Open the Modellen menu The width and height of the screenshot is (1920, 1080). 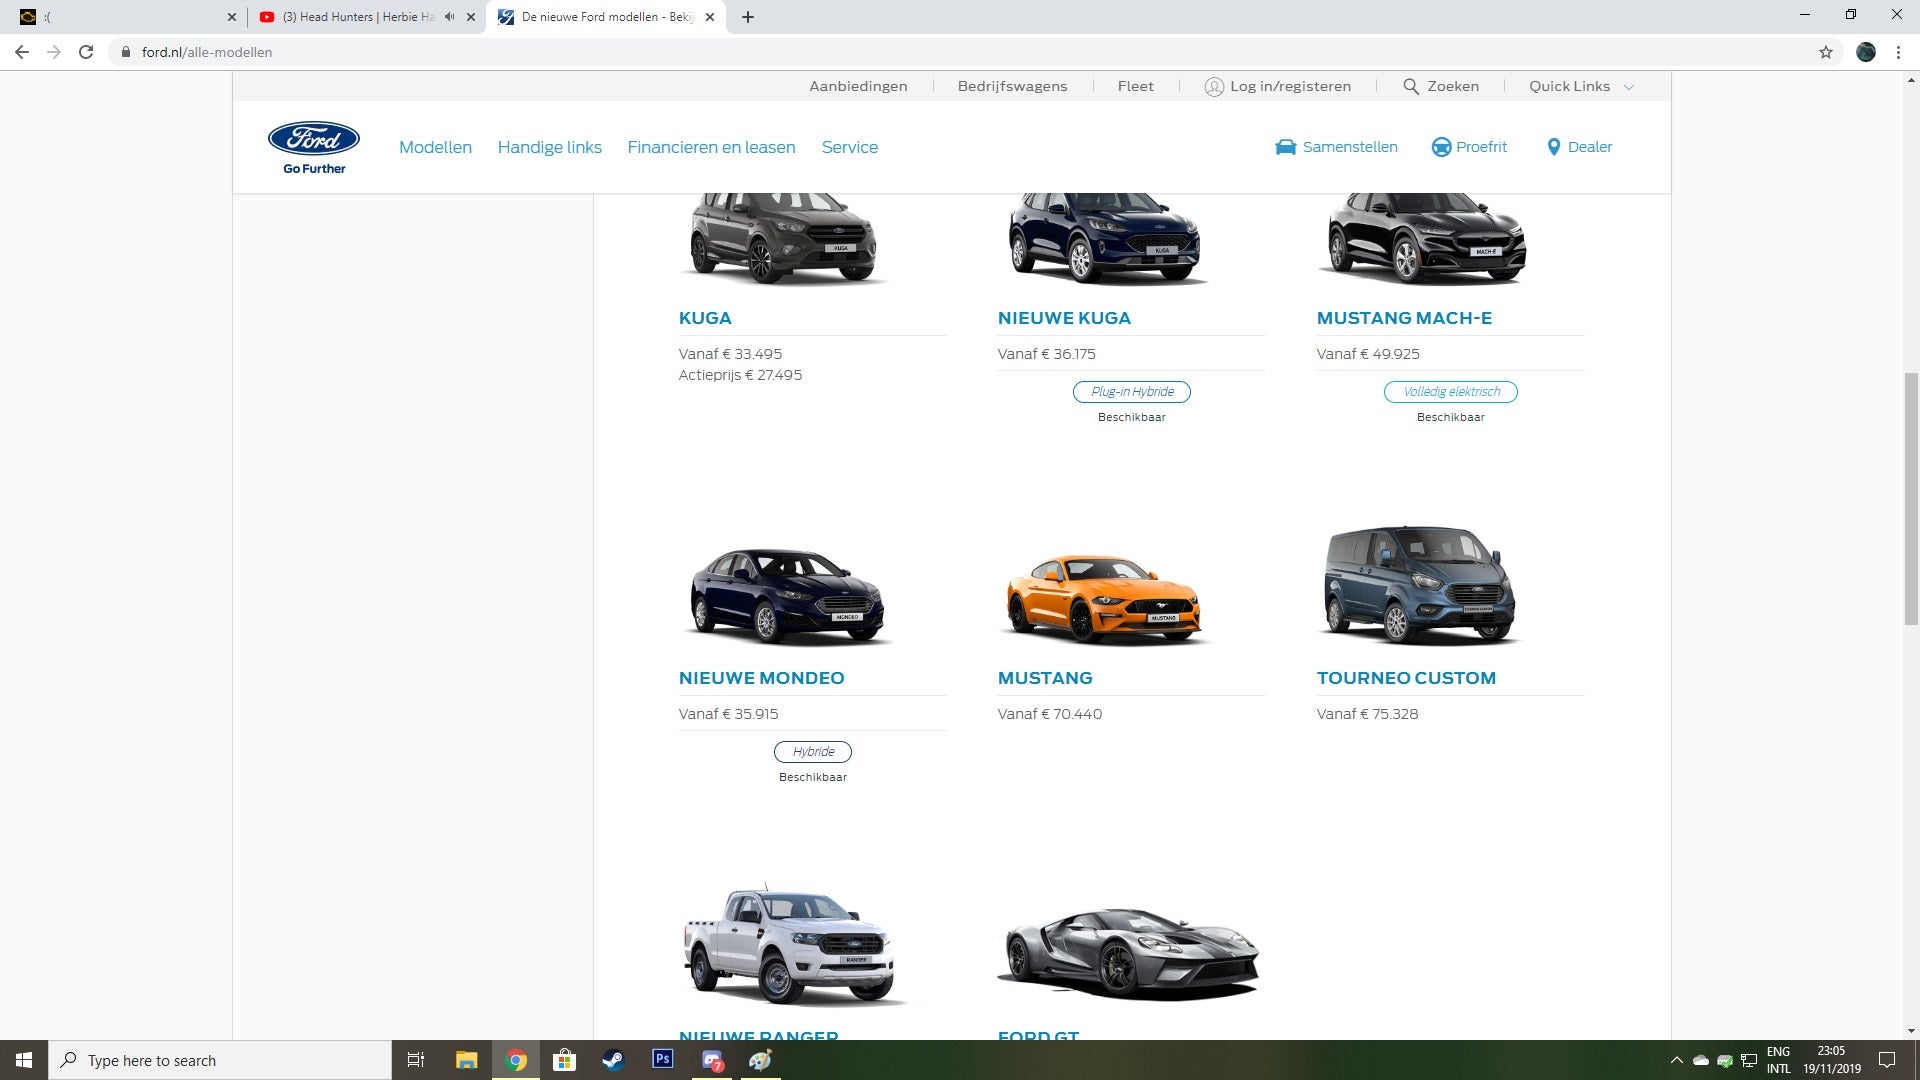tap(435, 147)
